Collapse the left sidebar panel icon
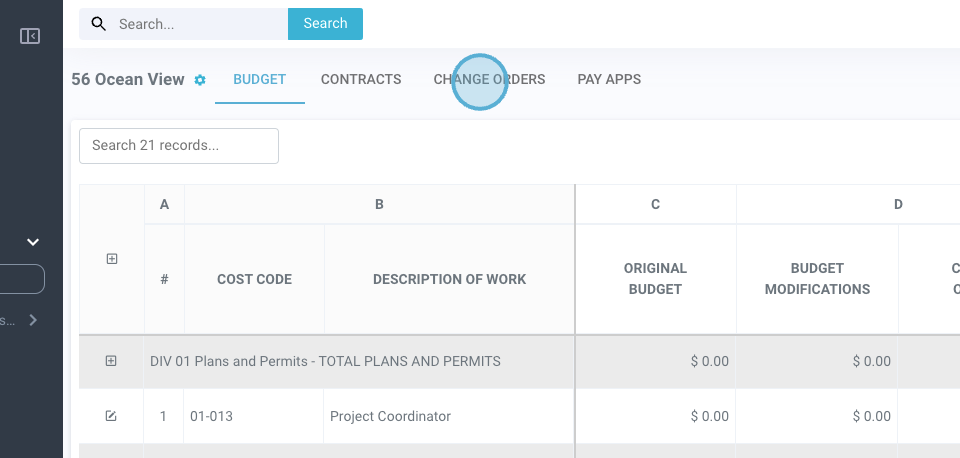This screenshot has width=960, height=458. click(x=30, y=36)
